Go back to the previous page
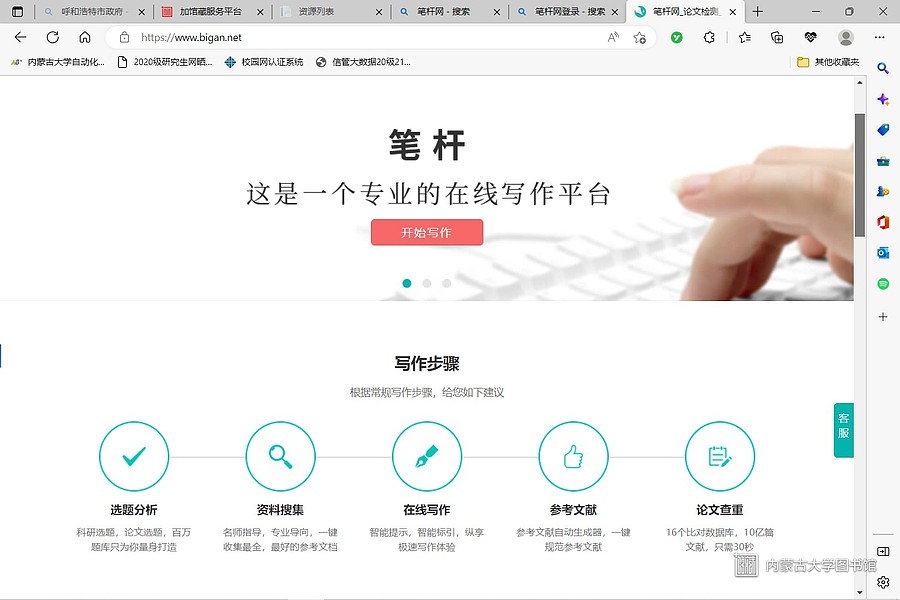Screen dimensions: 900x600 pos(21,37)
